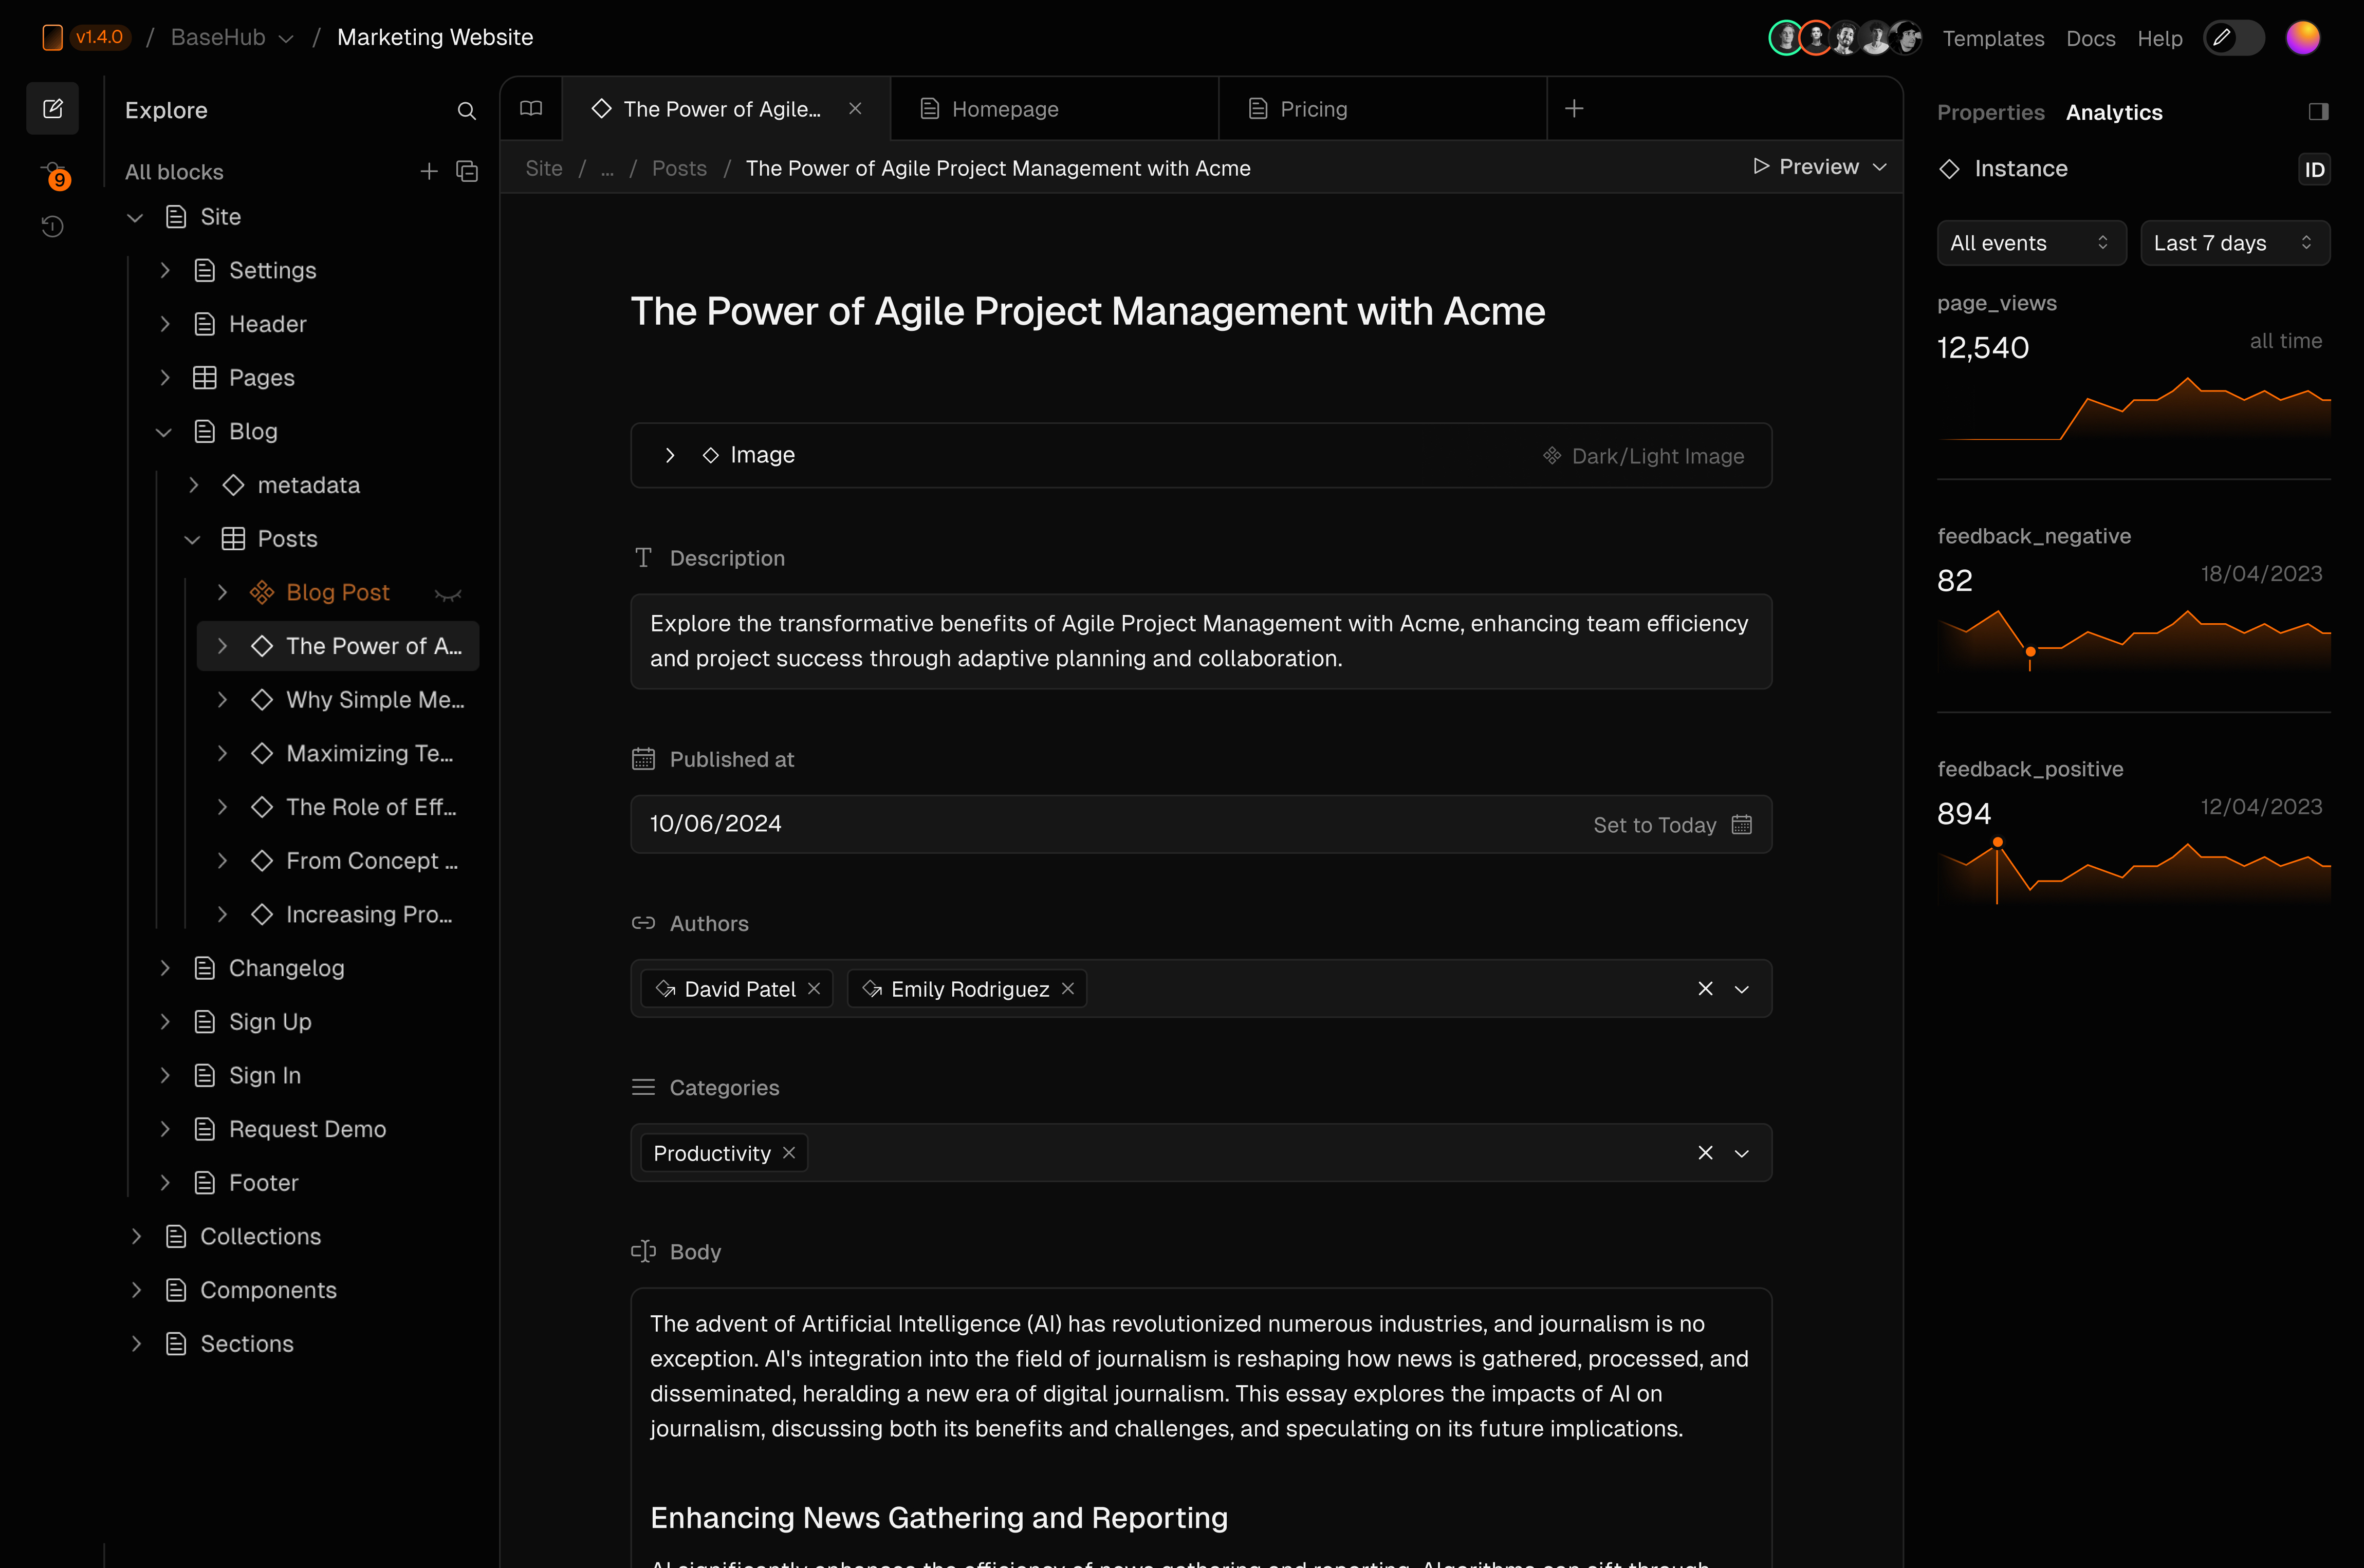Click Set to Today button
Image resolution: width=2364 pixels, height=1568 pixels.
click(1654, 825)
